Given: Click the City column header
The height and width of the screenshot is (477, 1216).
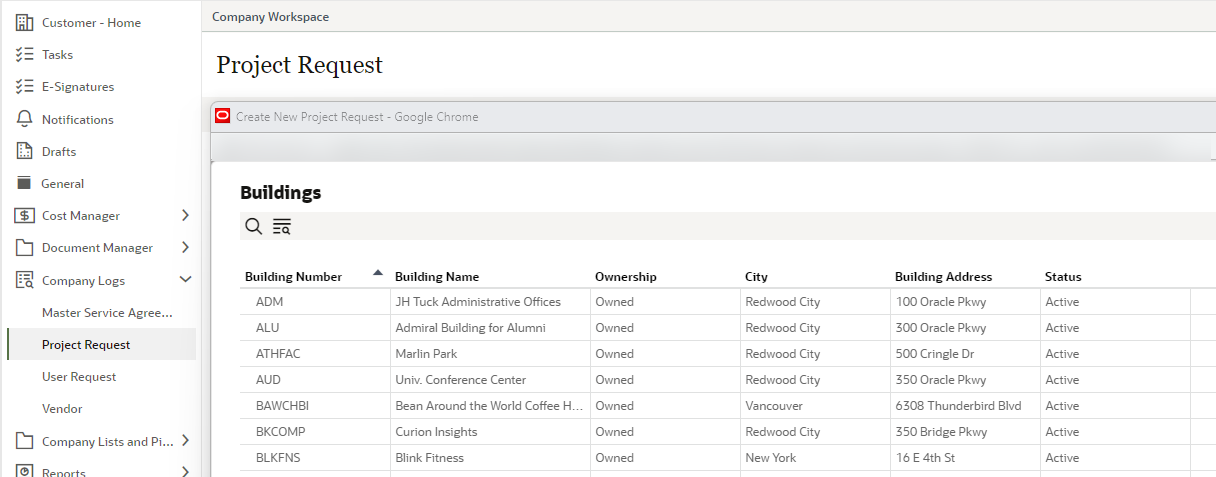Looking at the screenshot, I should click(756, 276).
